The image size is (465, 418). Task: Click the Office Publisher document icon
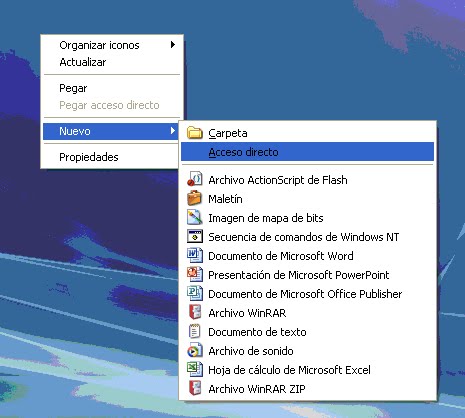[195, 293]
